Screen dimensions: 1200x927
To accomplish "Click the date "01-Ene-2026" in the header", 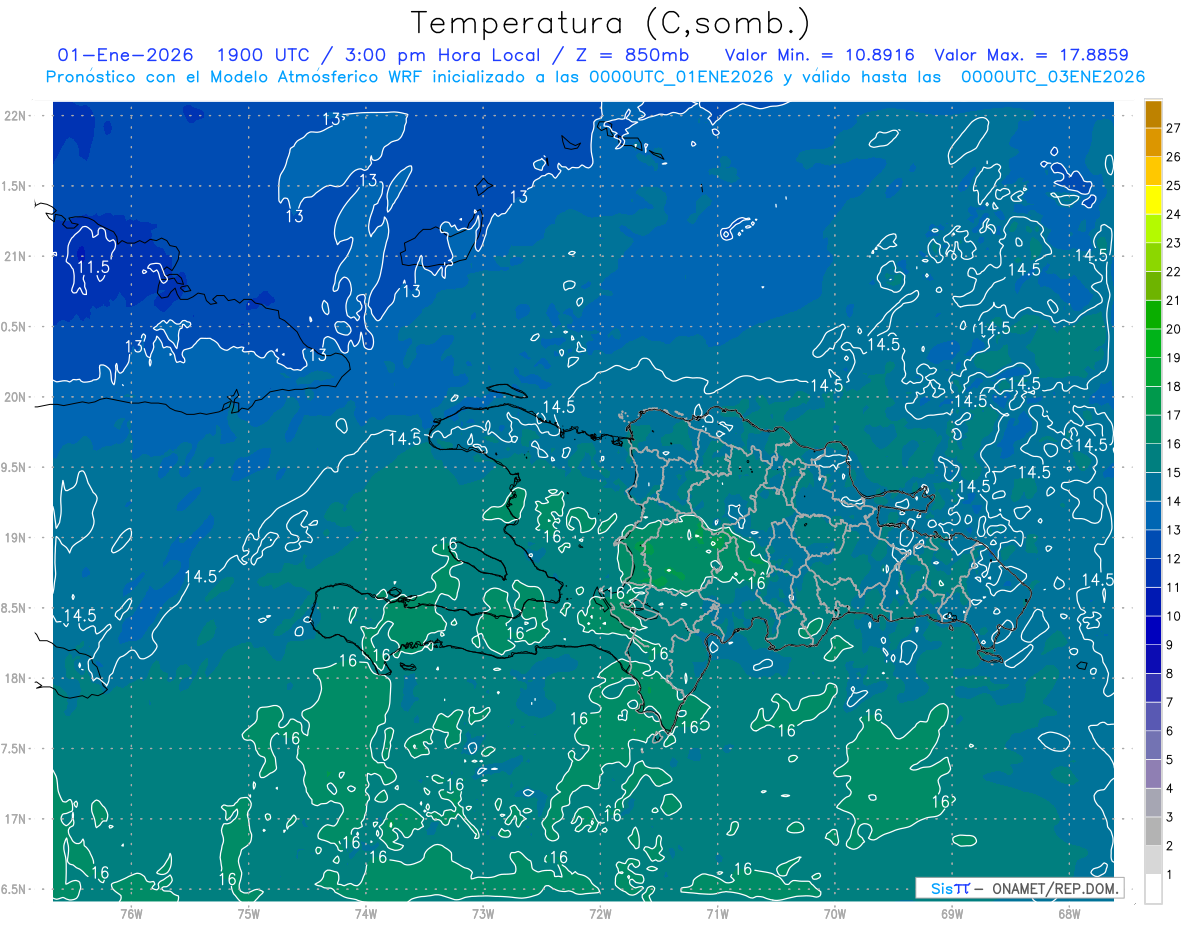I will [125, 55].
